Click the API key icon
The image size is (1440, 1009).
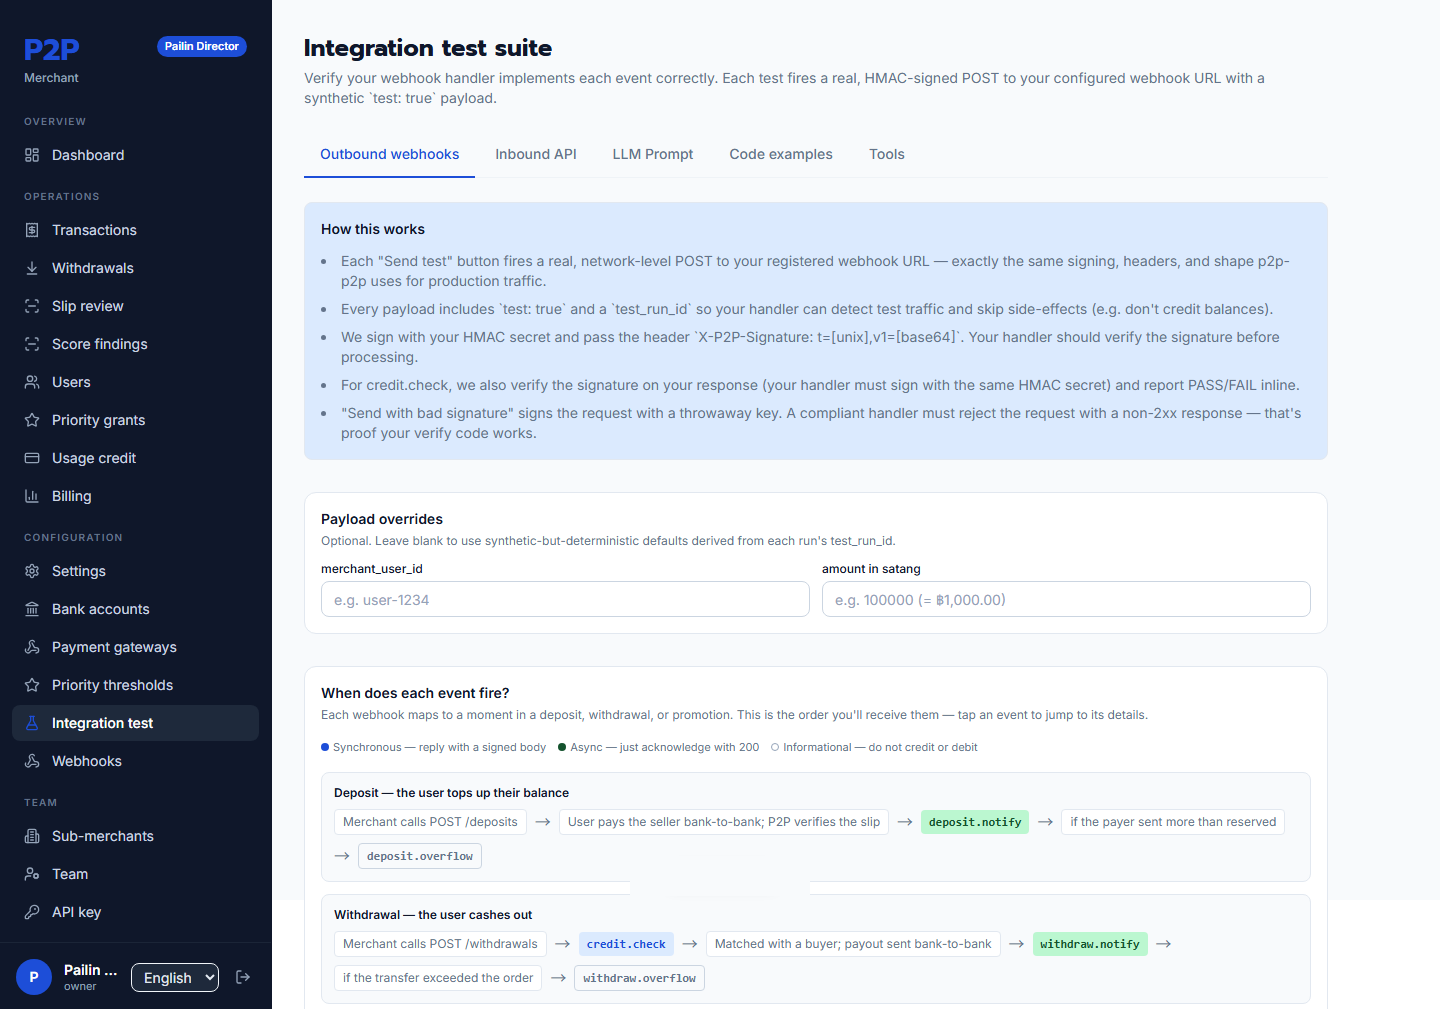click(32, 912)
